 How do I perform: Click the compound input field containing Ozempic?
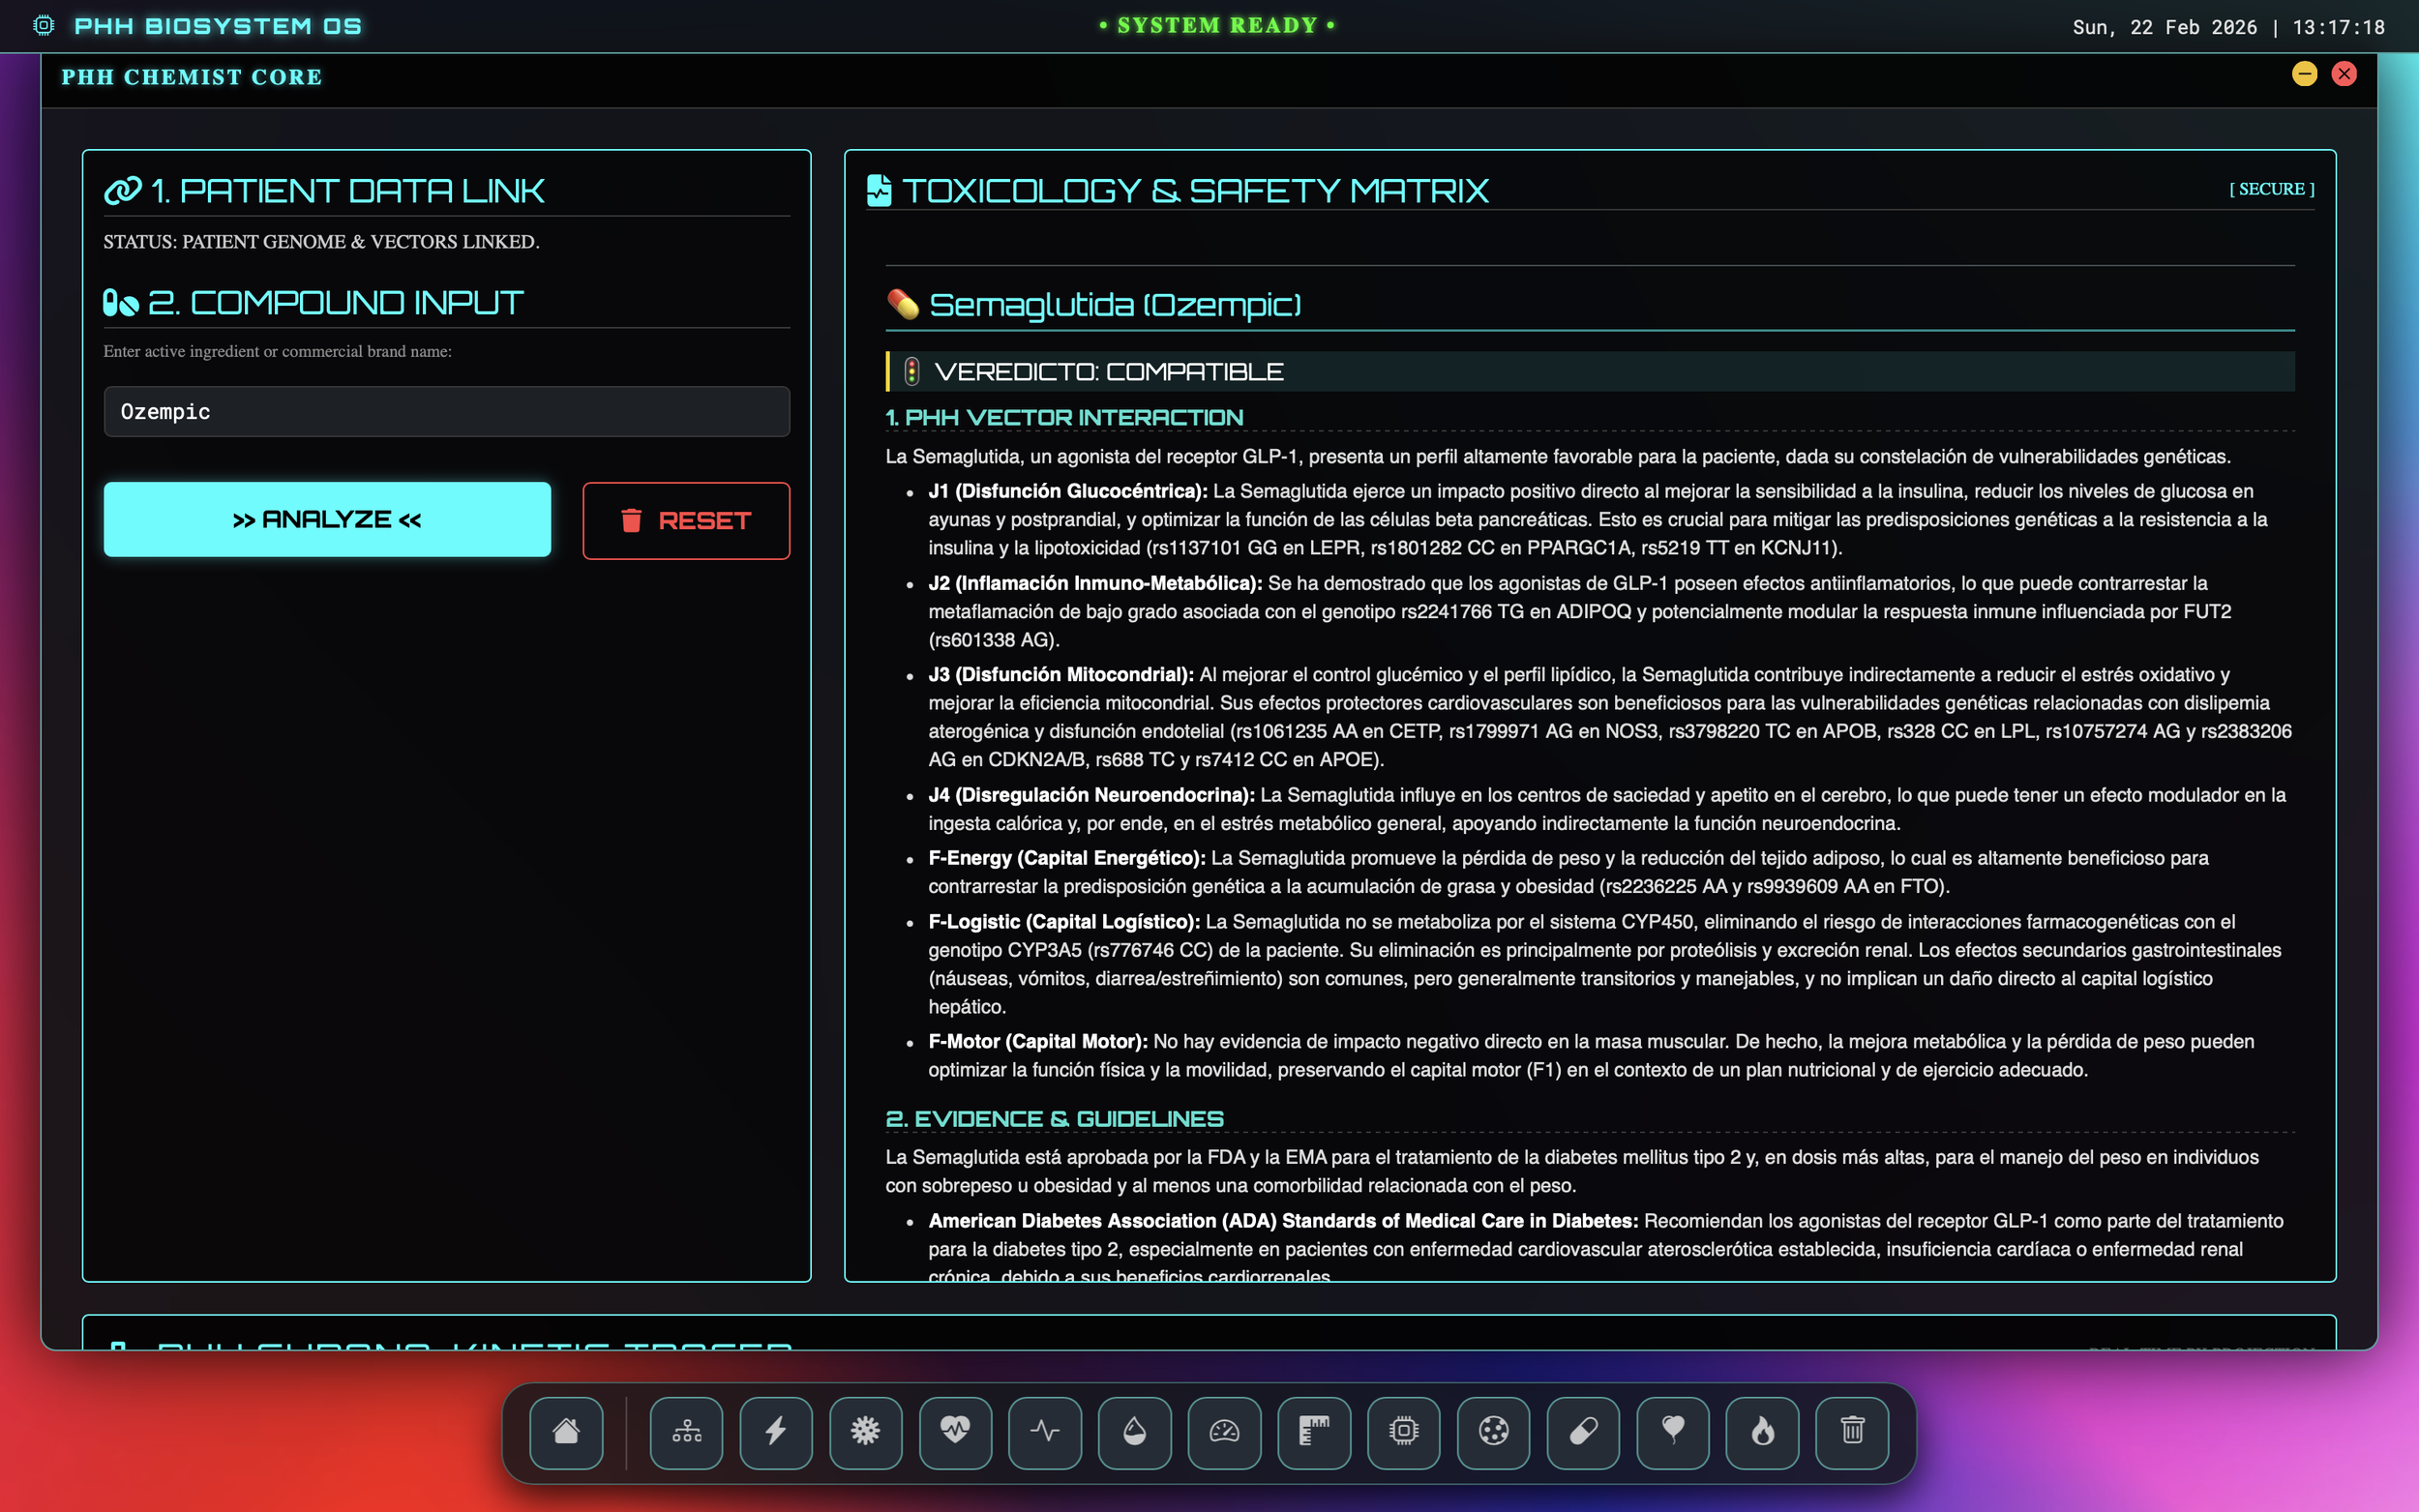pyautogui.click(x=446, y=412)
